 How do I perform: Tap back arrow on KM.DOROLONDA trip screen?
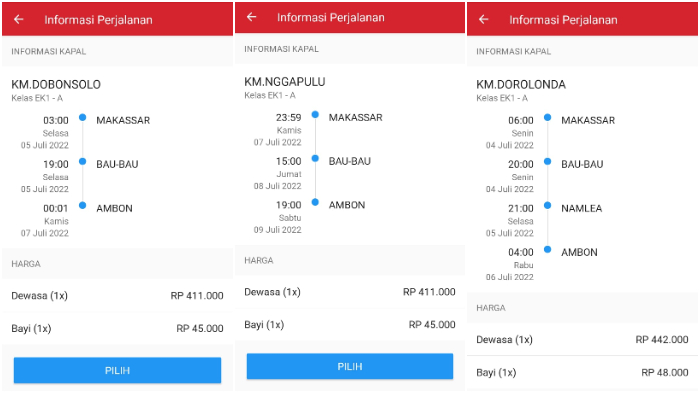483,19
